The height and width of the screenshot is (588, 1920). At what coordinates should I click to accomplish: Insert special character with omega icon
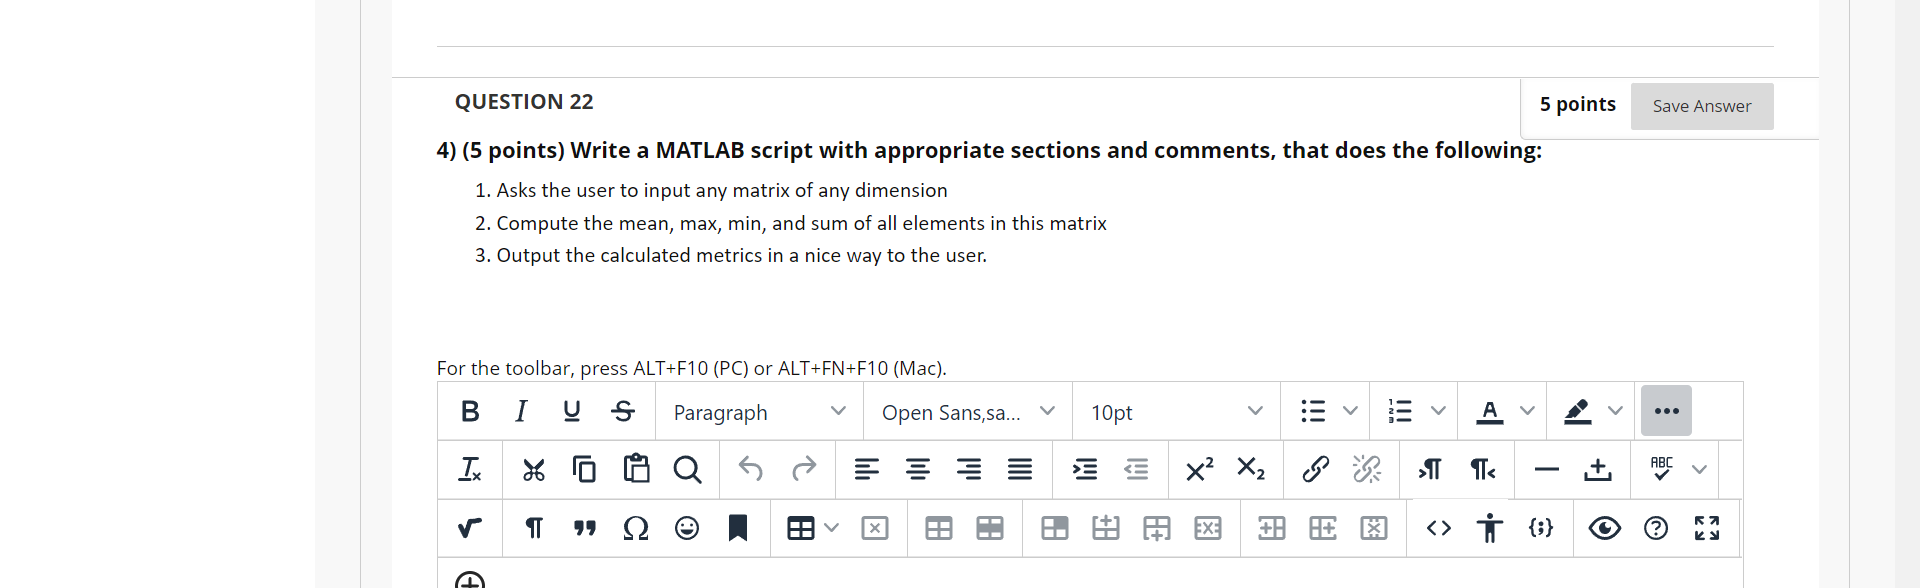point(636,528)
